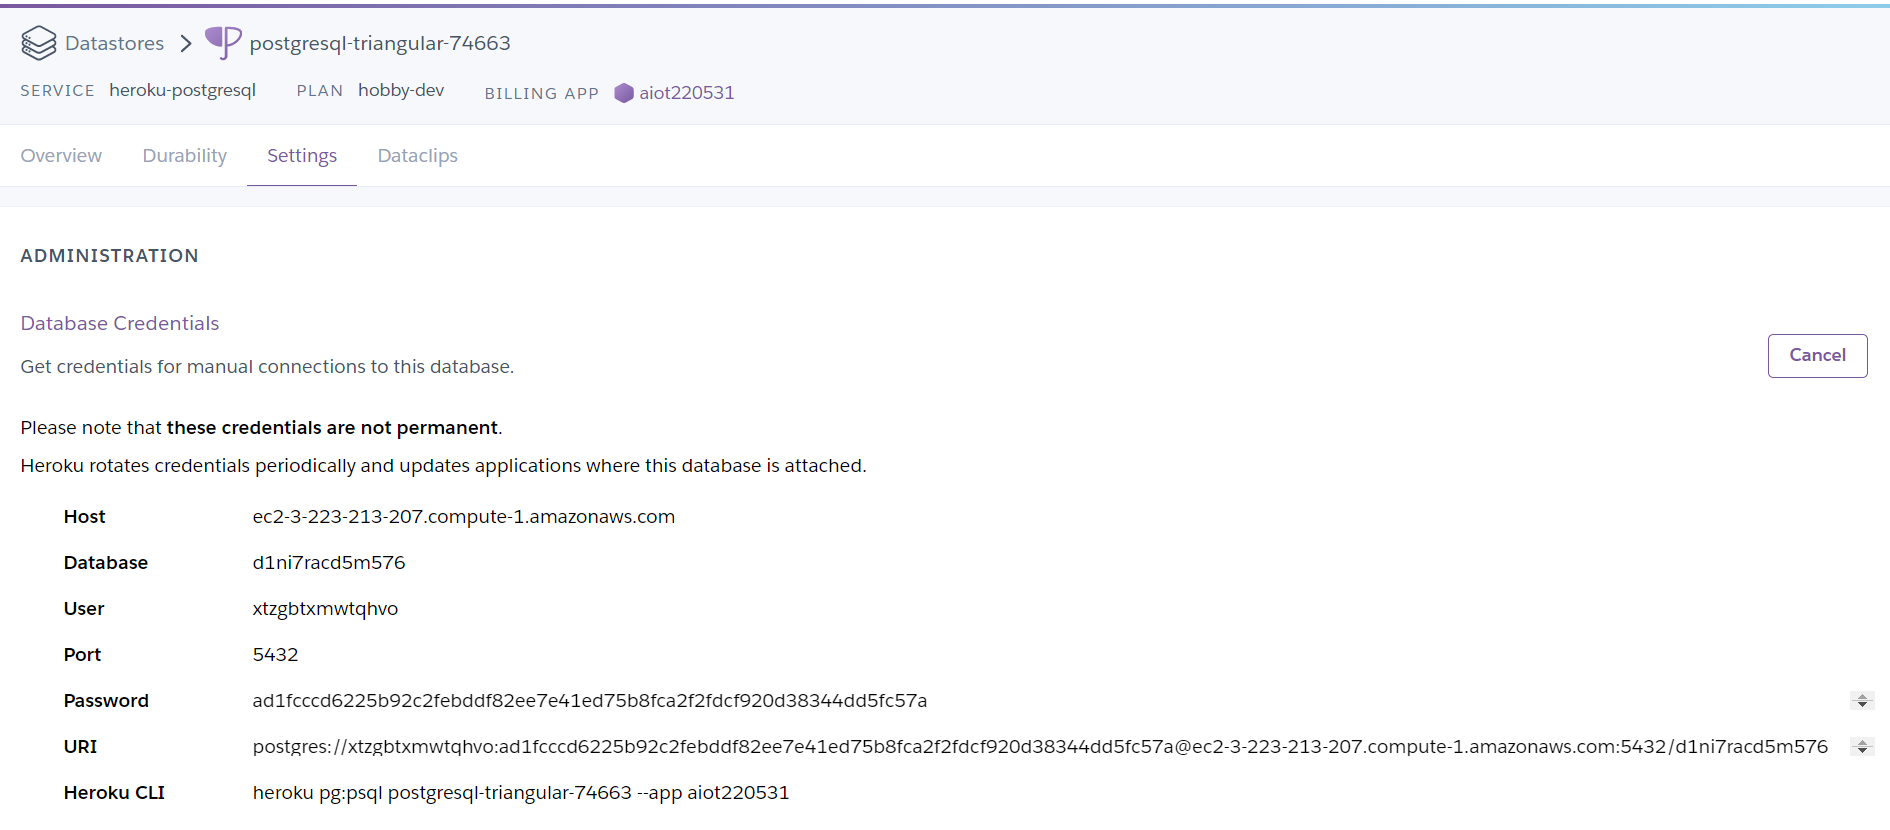Click the Heroku CLI field label
Viewport: 1890px width, 830px height.
pos(114,793)
